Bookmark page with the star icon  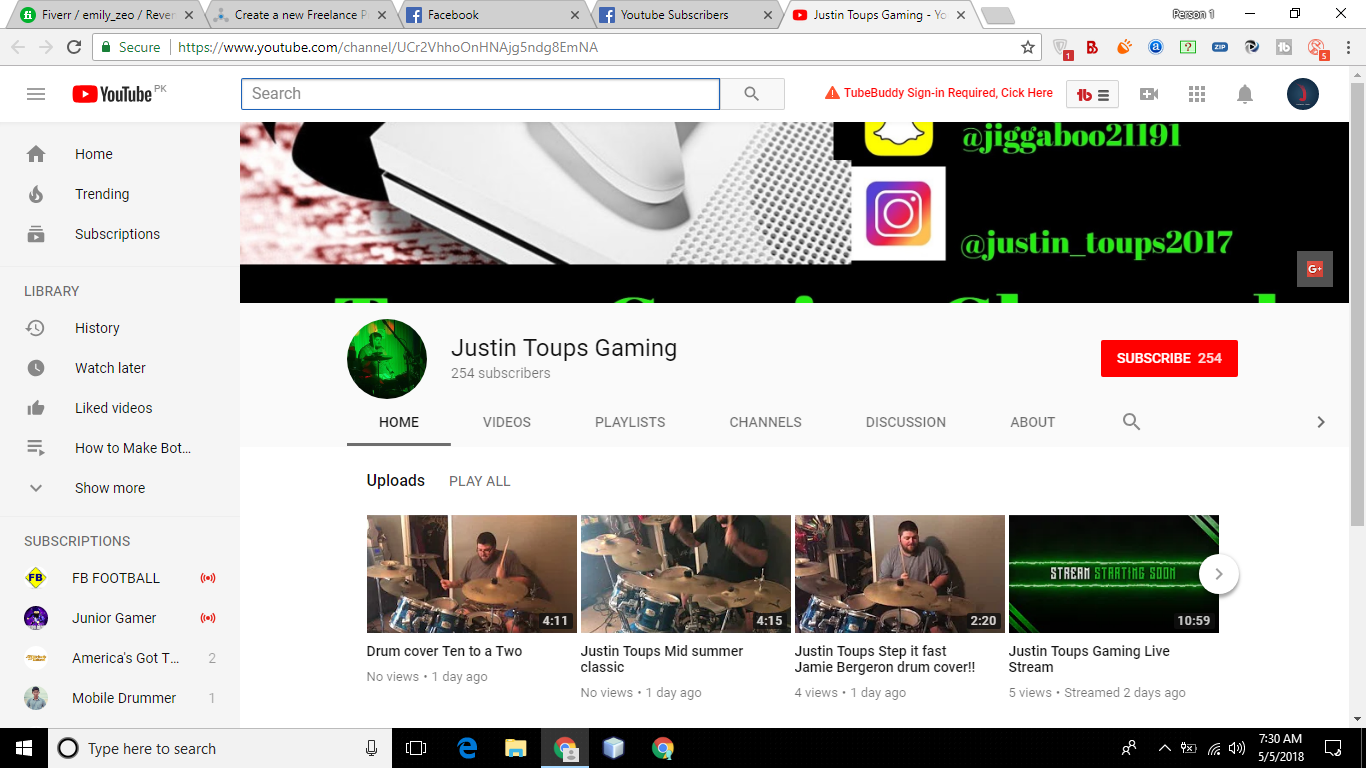[x=1027, y=47]
